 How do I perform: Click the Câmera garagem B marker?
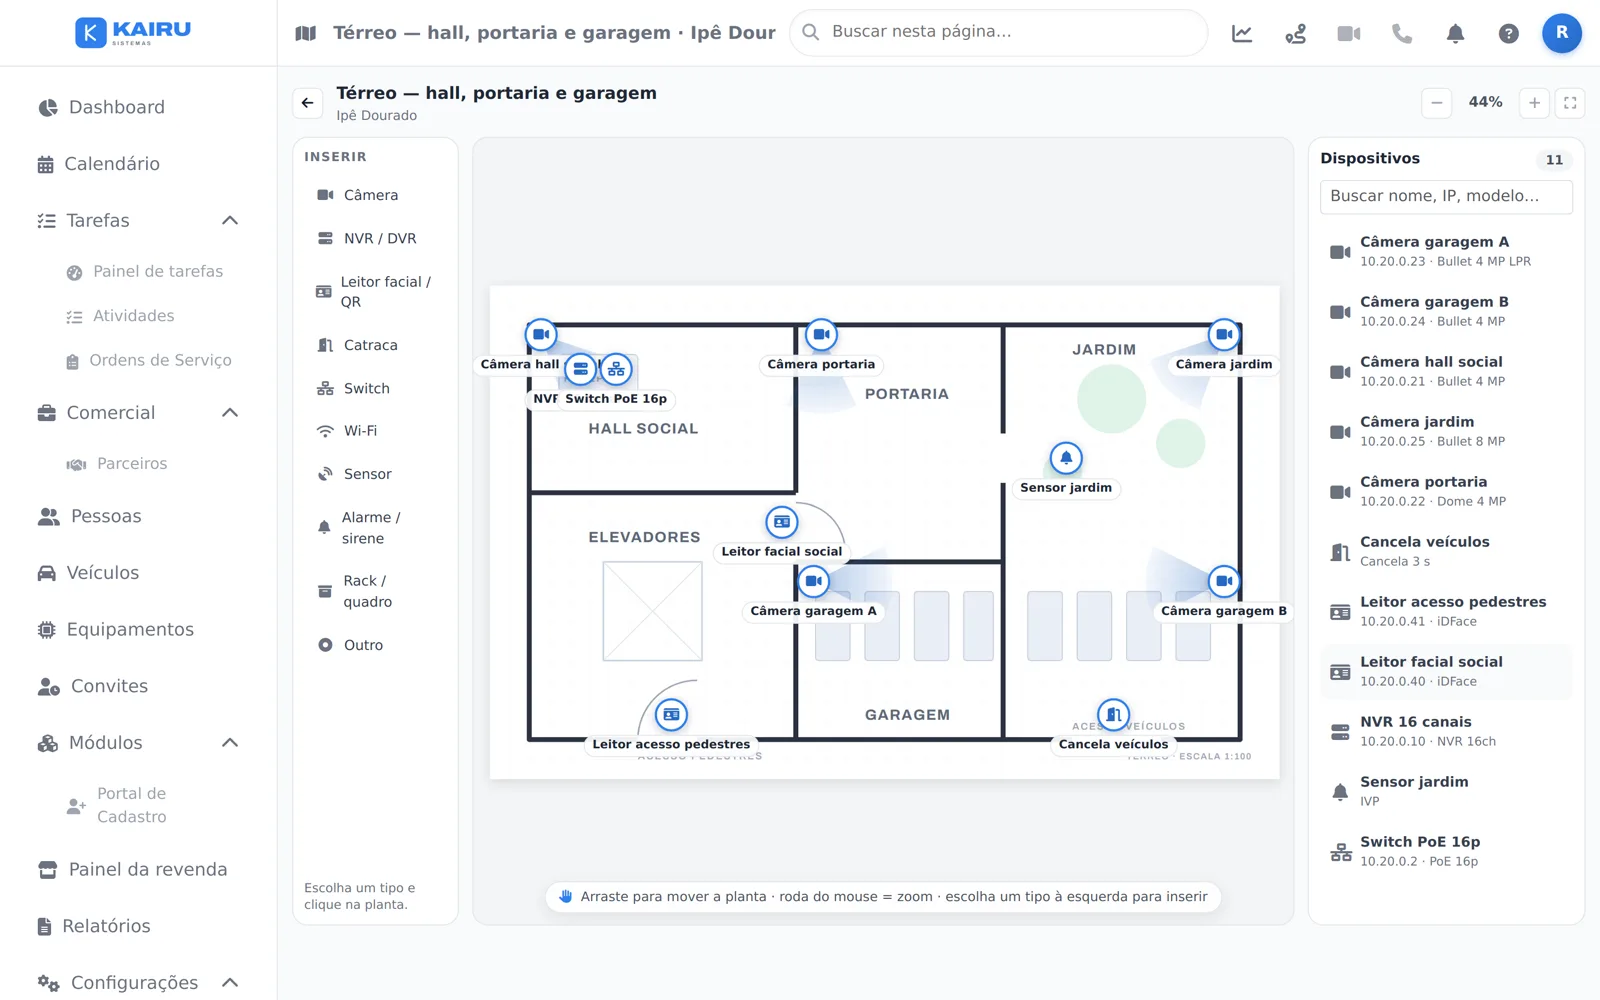coord(1224,581)
